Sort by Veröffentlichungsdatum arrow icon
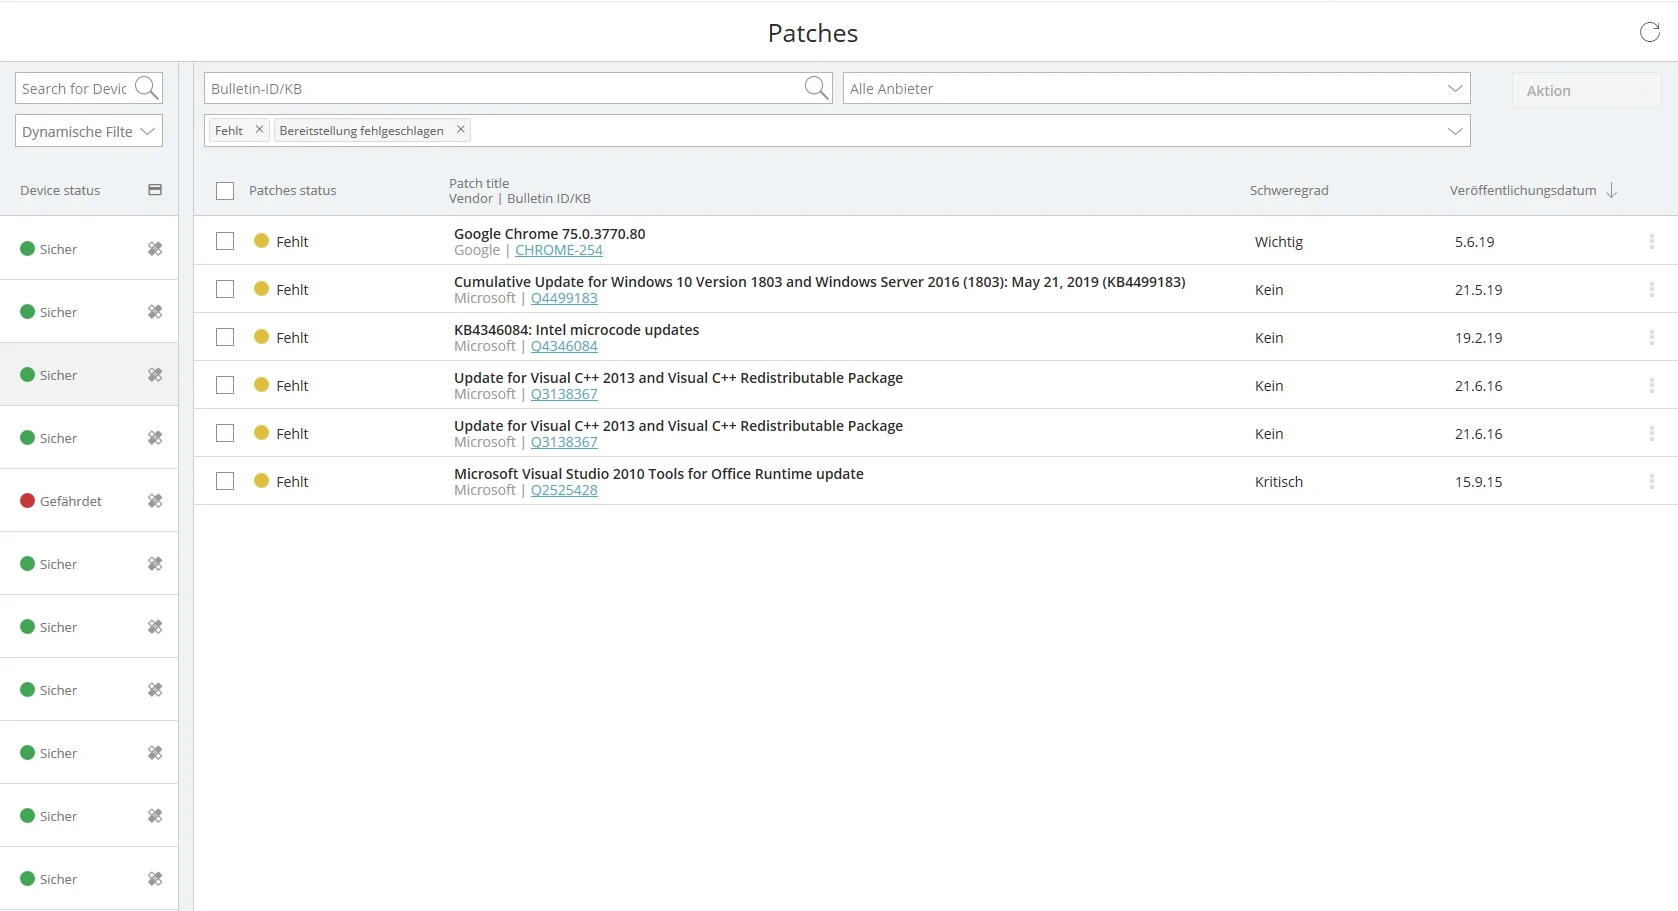Viewport: 1678px width, 911px height. point(1611,191)
